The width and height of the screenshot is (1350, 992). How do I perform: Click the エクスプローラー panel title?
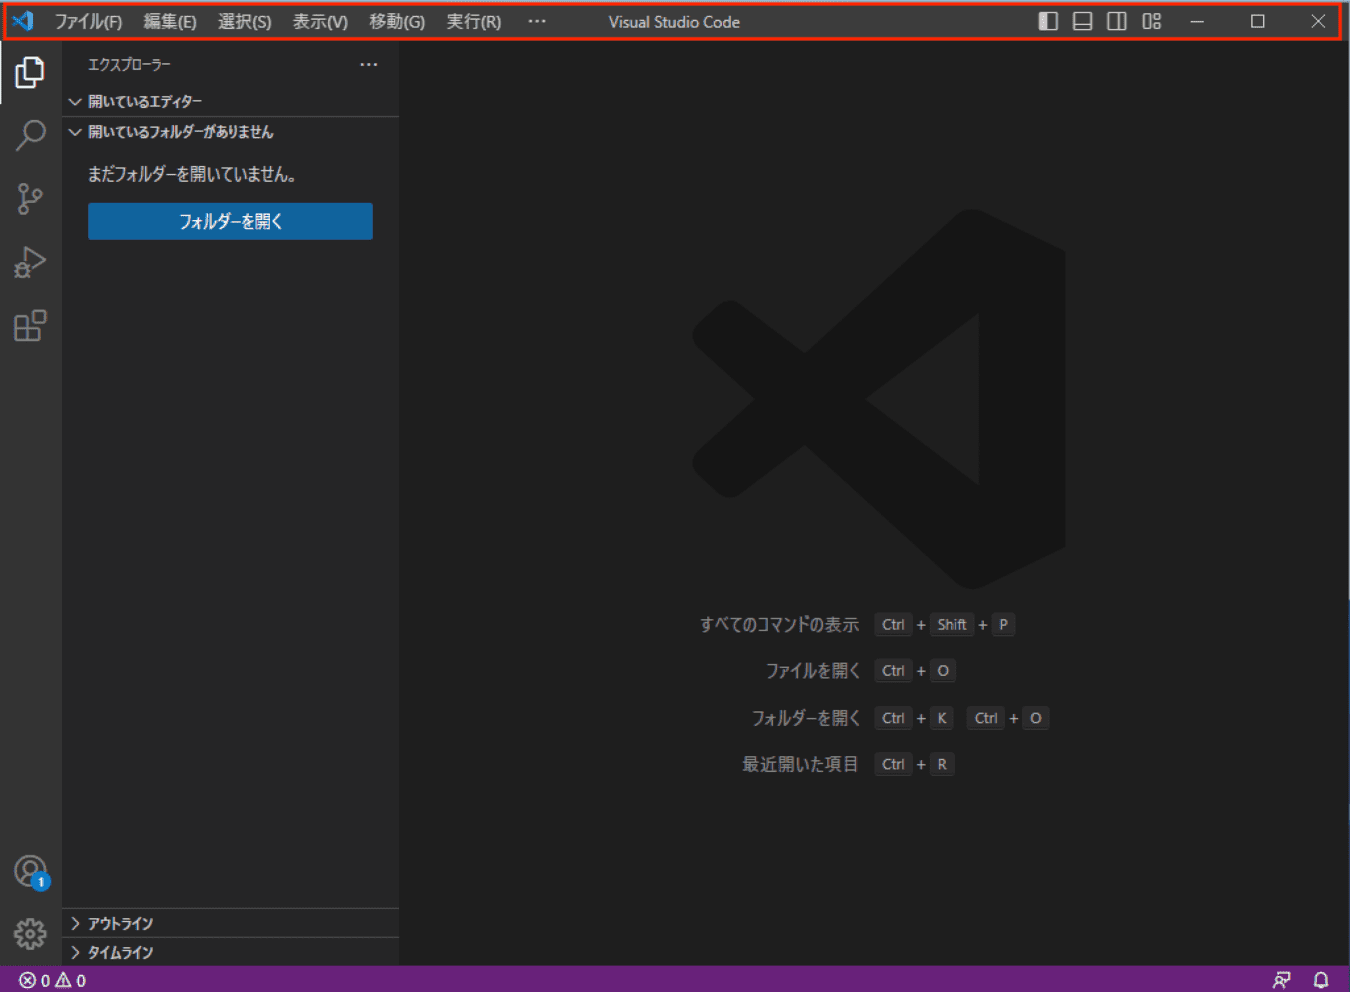pos(129,64)
